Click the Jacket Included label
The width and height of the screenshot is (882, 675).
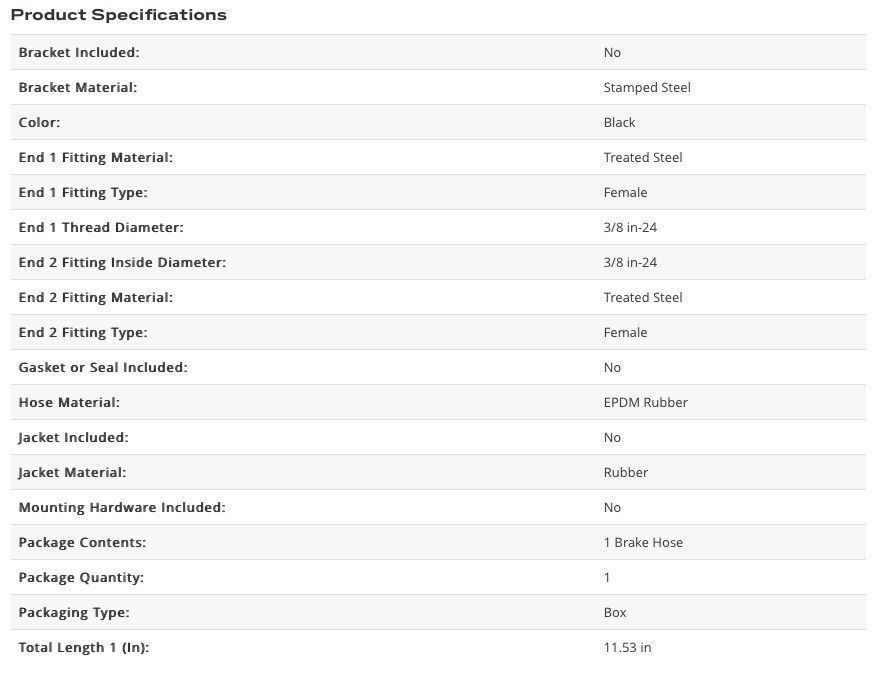coord(73,437)
